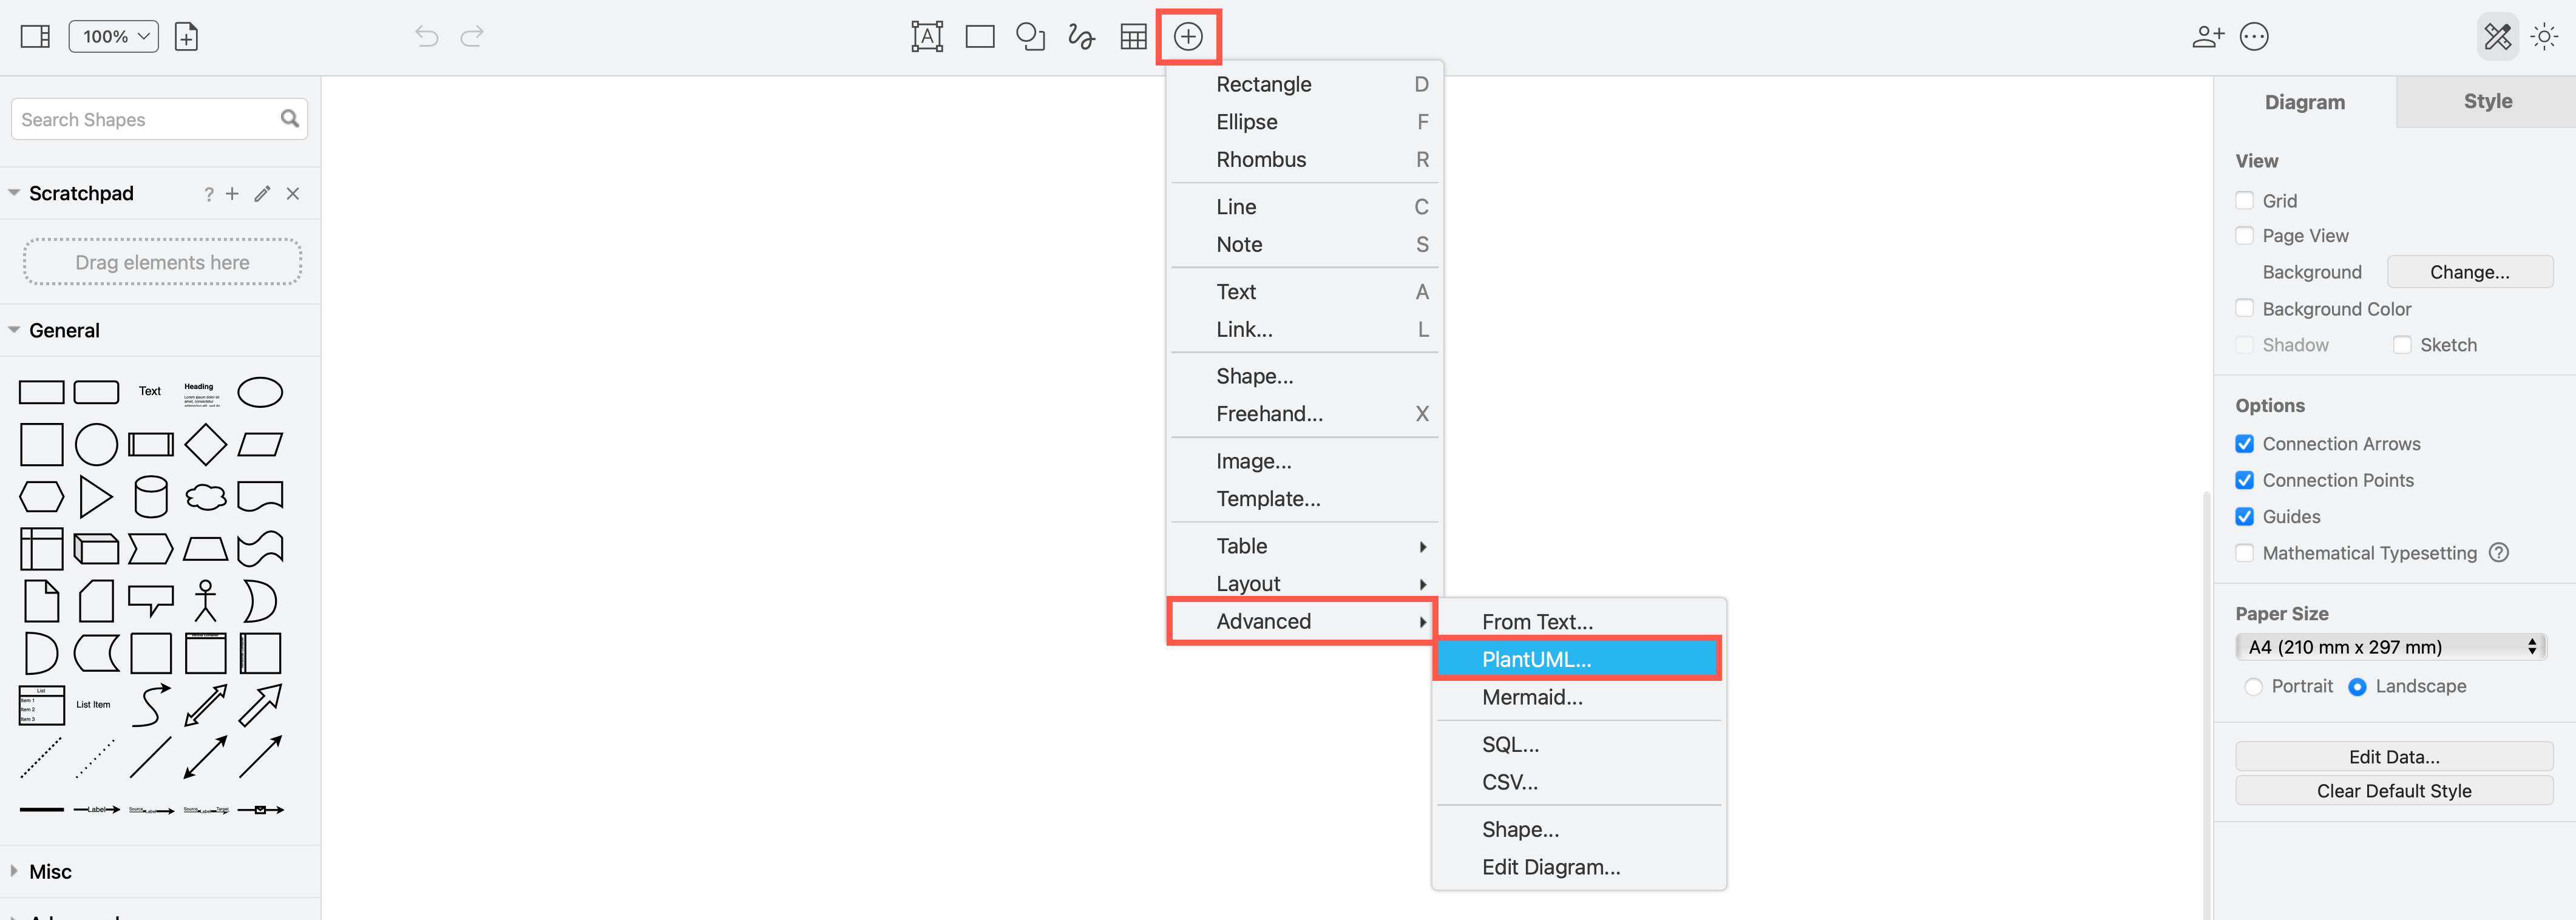Select PlantUML from the Advanced submenu
This screenshot has height=920, width=2576.
1537,659
